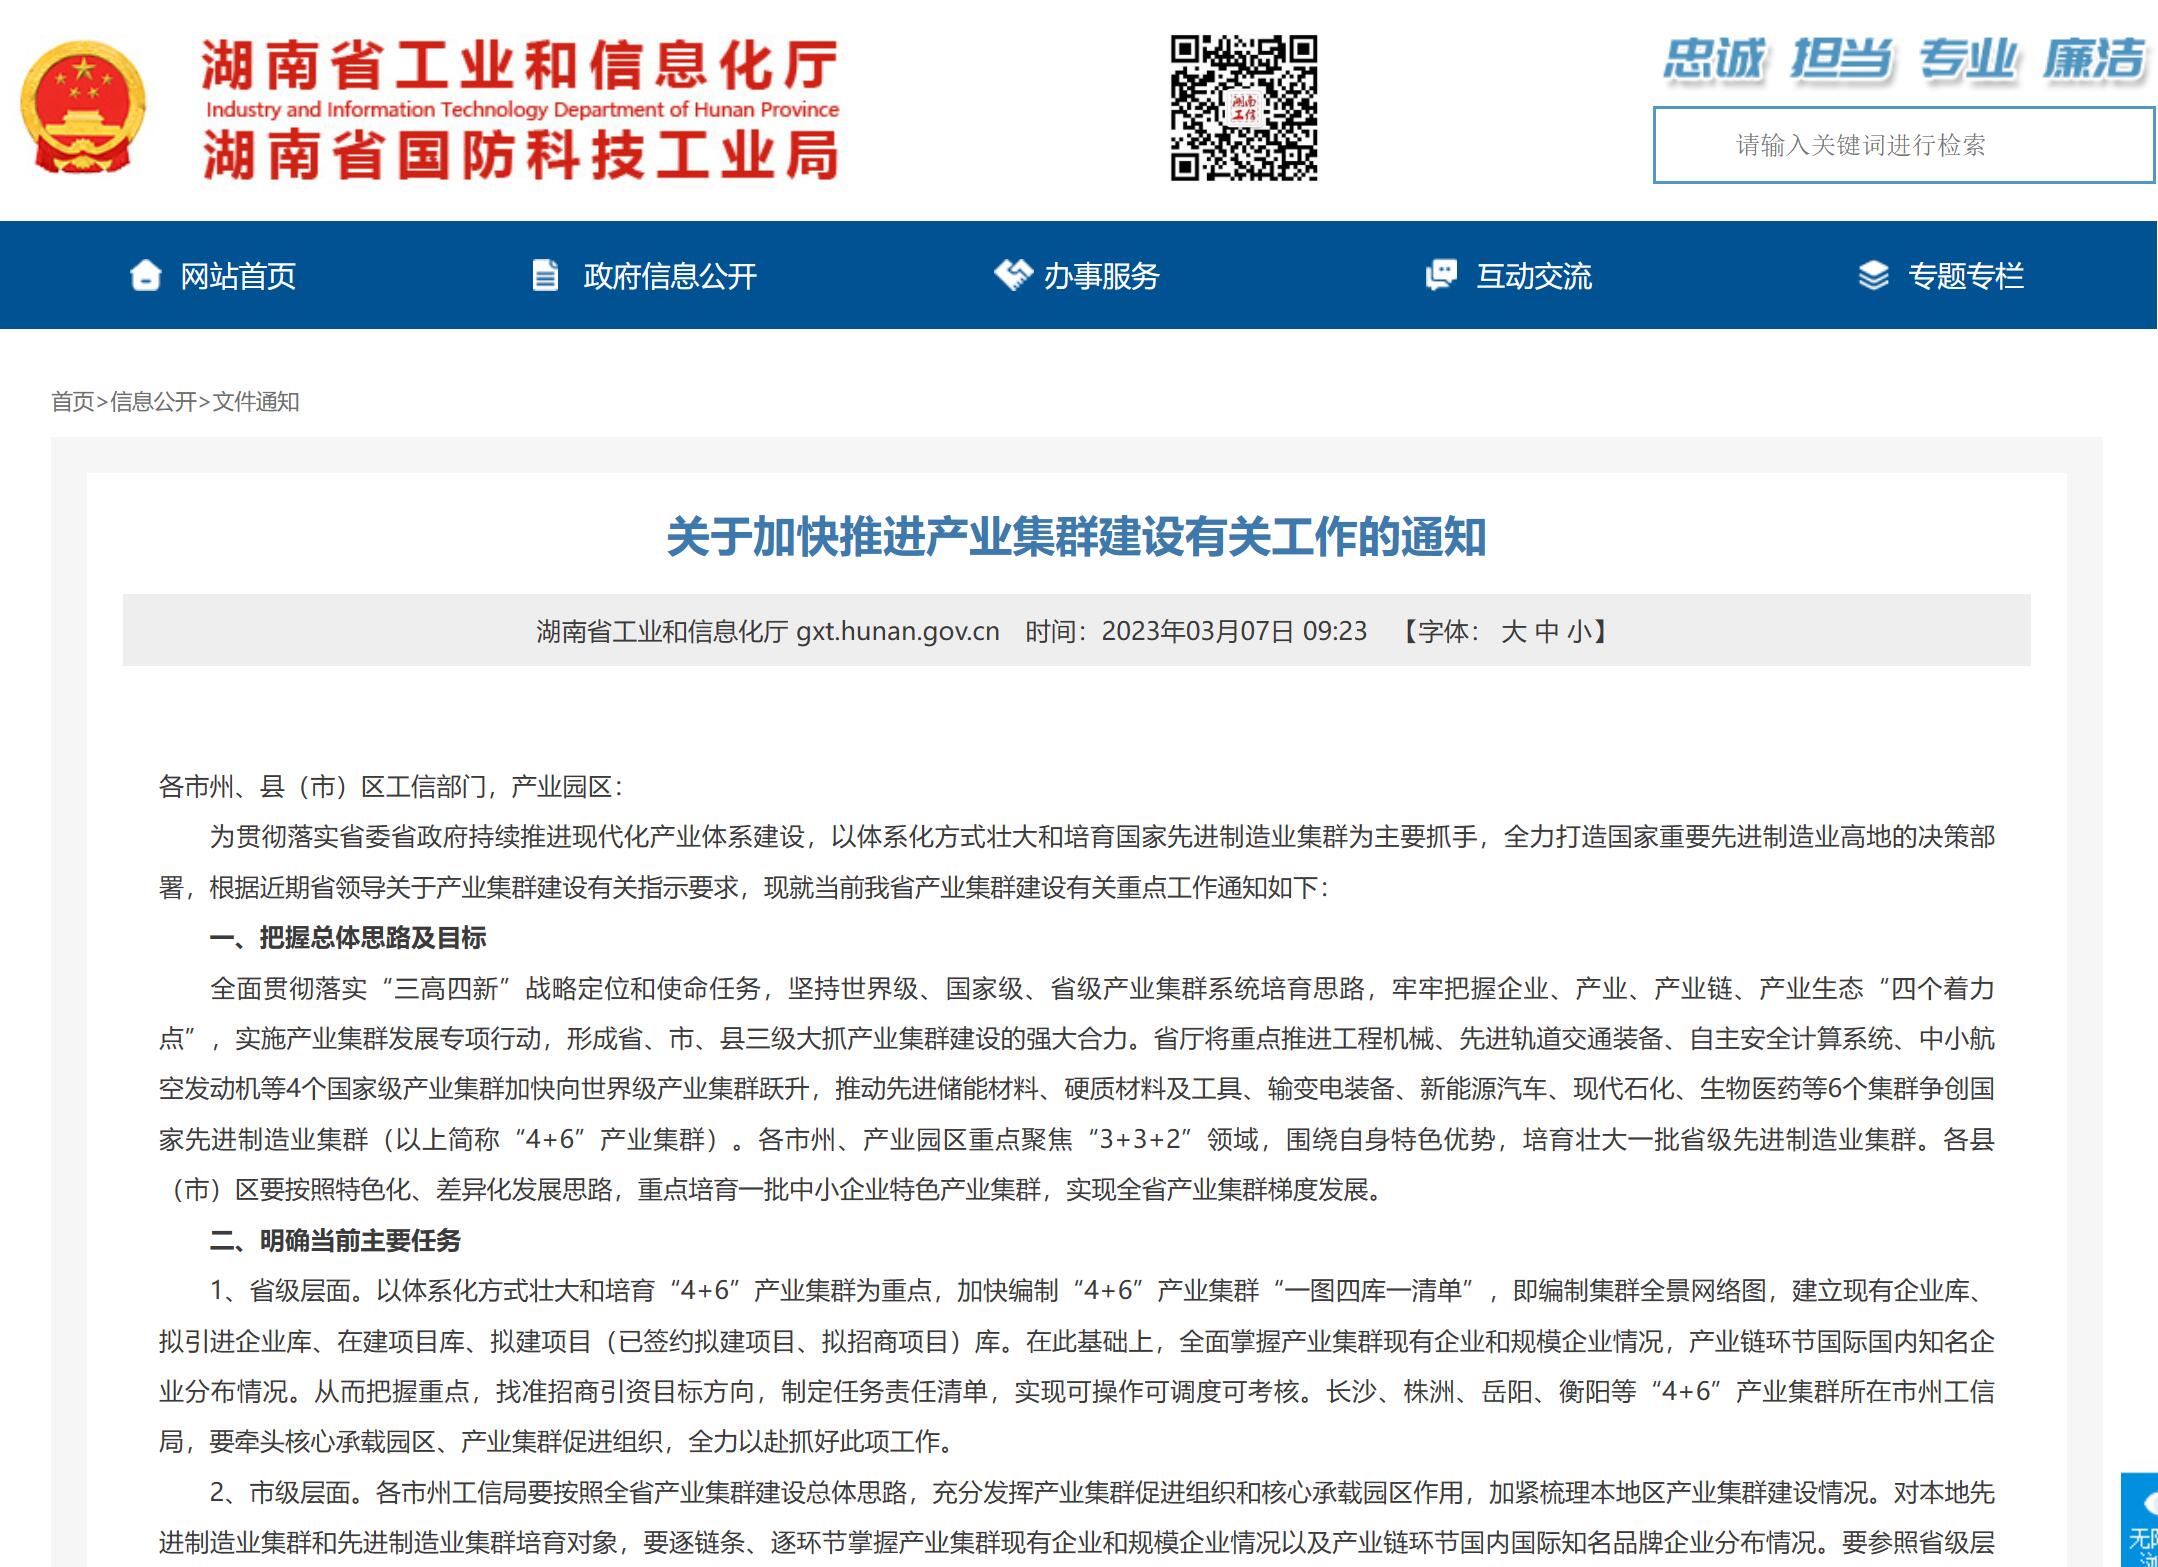The image size is (2158, 1567).
Task: Go to 首页 in the breadcrumb
Action: click(73, 402)
